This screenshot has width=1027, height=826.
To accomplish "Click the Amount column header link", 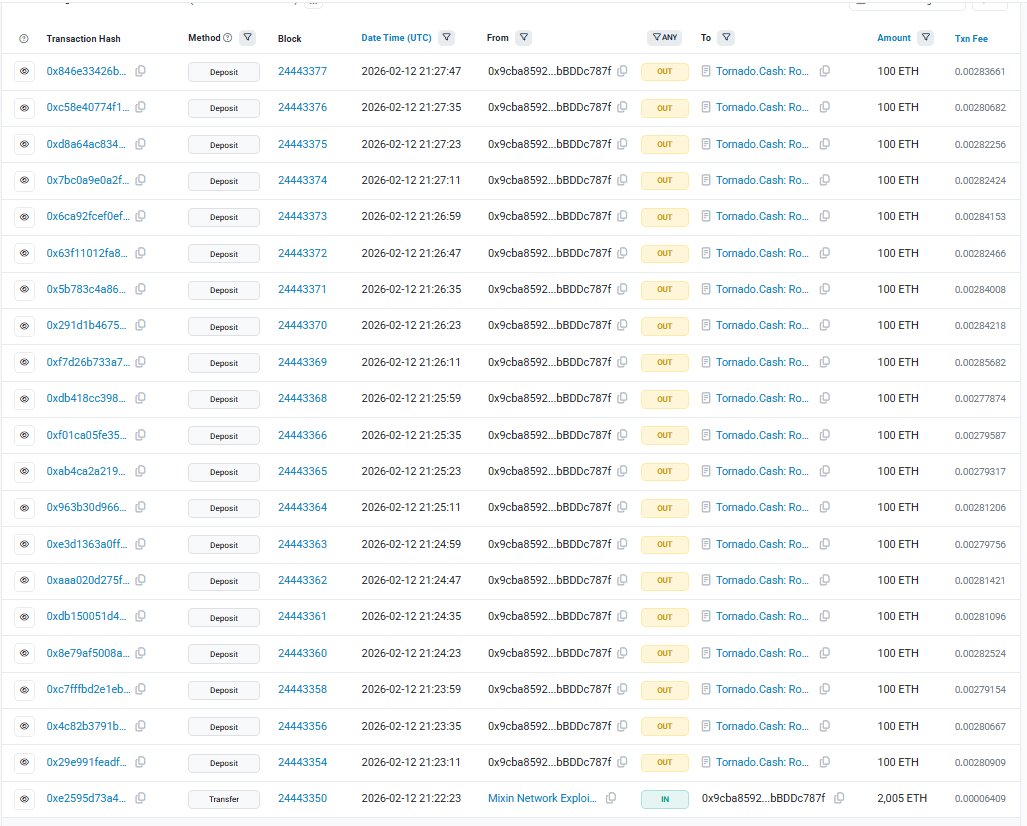I will tap(893, 38).
